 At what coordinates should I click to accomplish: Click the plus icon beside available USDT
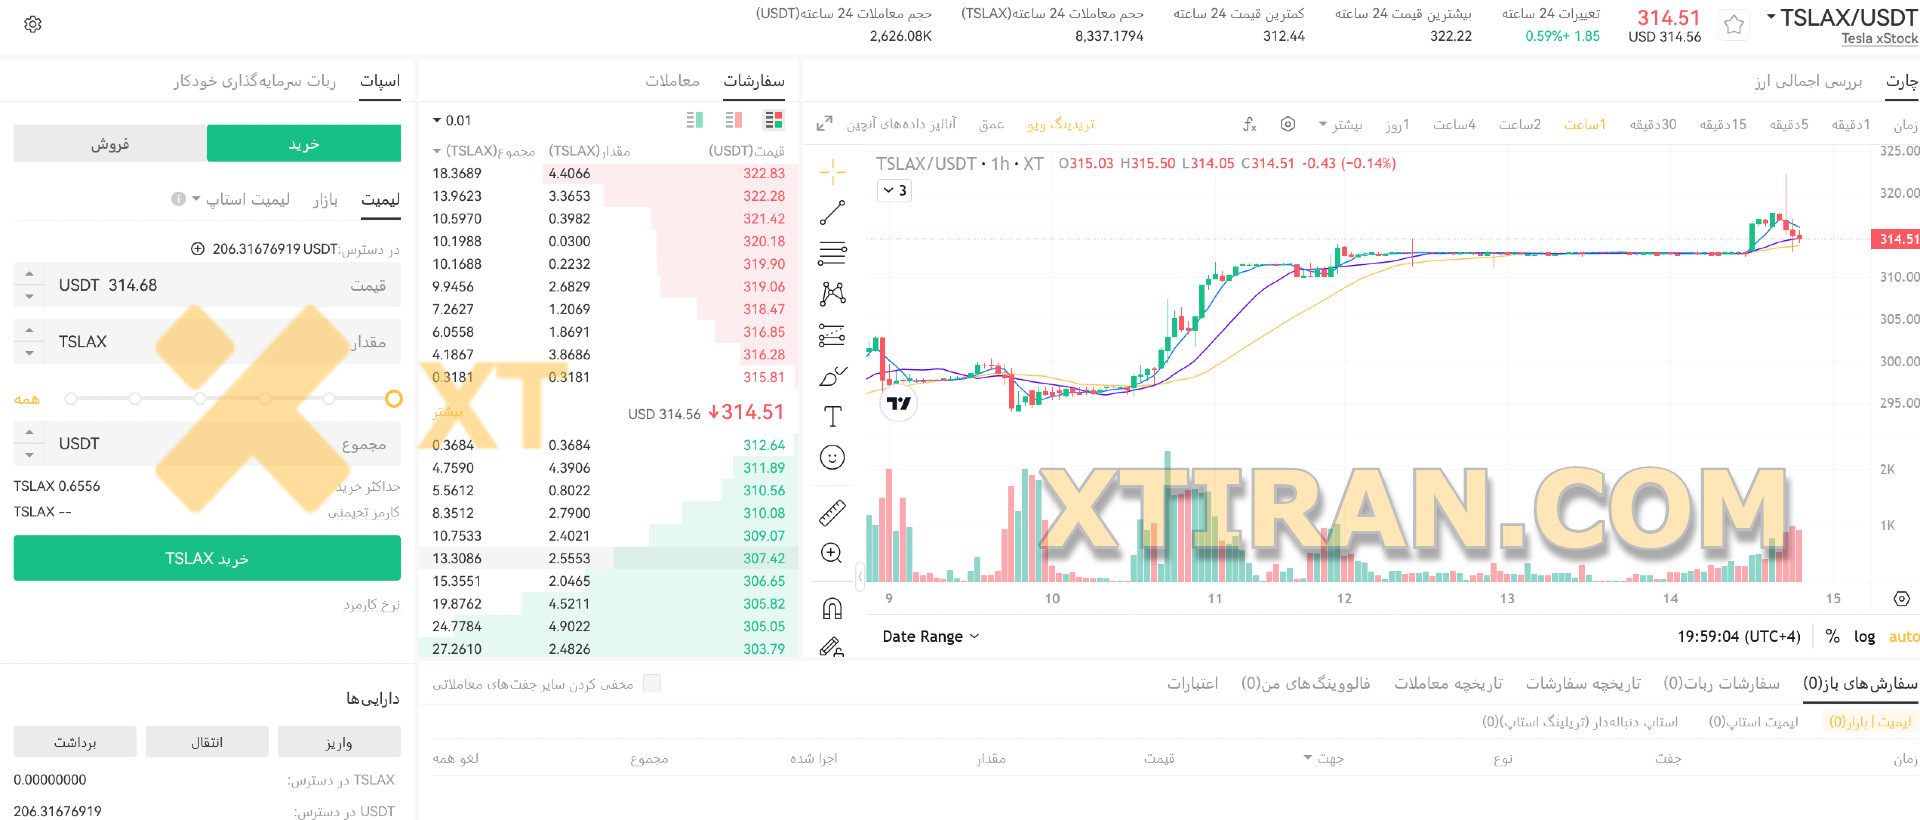tap(198, 249)
